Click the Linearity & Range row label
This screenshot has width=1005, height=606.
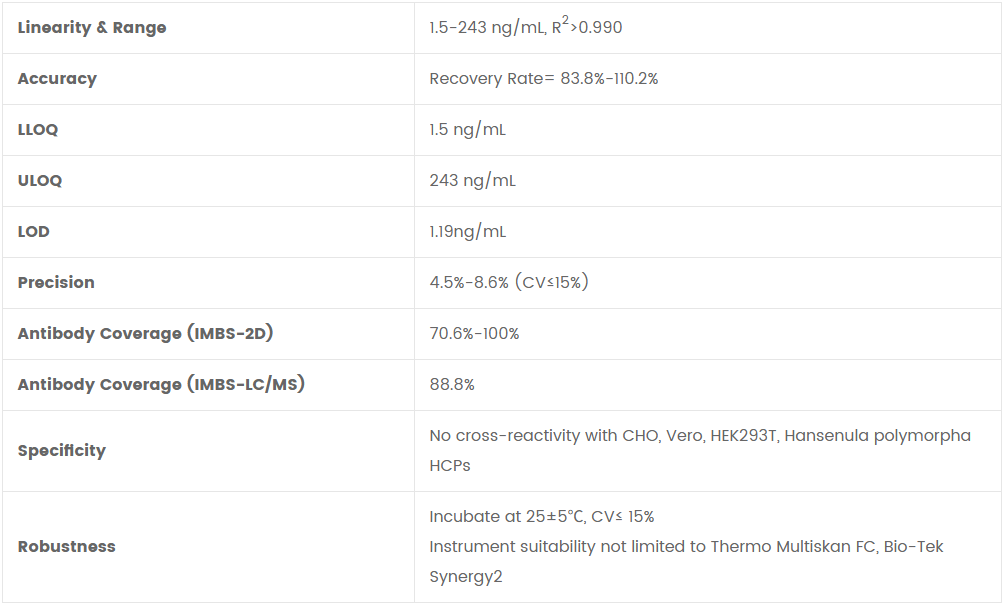coord(92,28)
